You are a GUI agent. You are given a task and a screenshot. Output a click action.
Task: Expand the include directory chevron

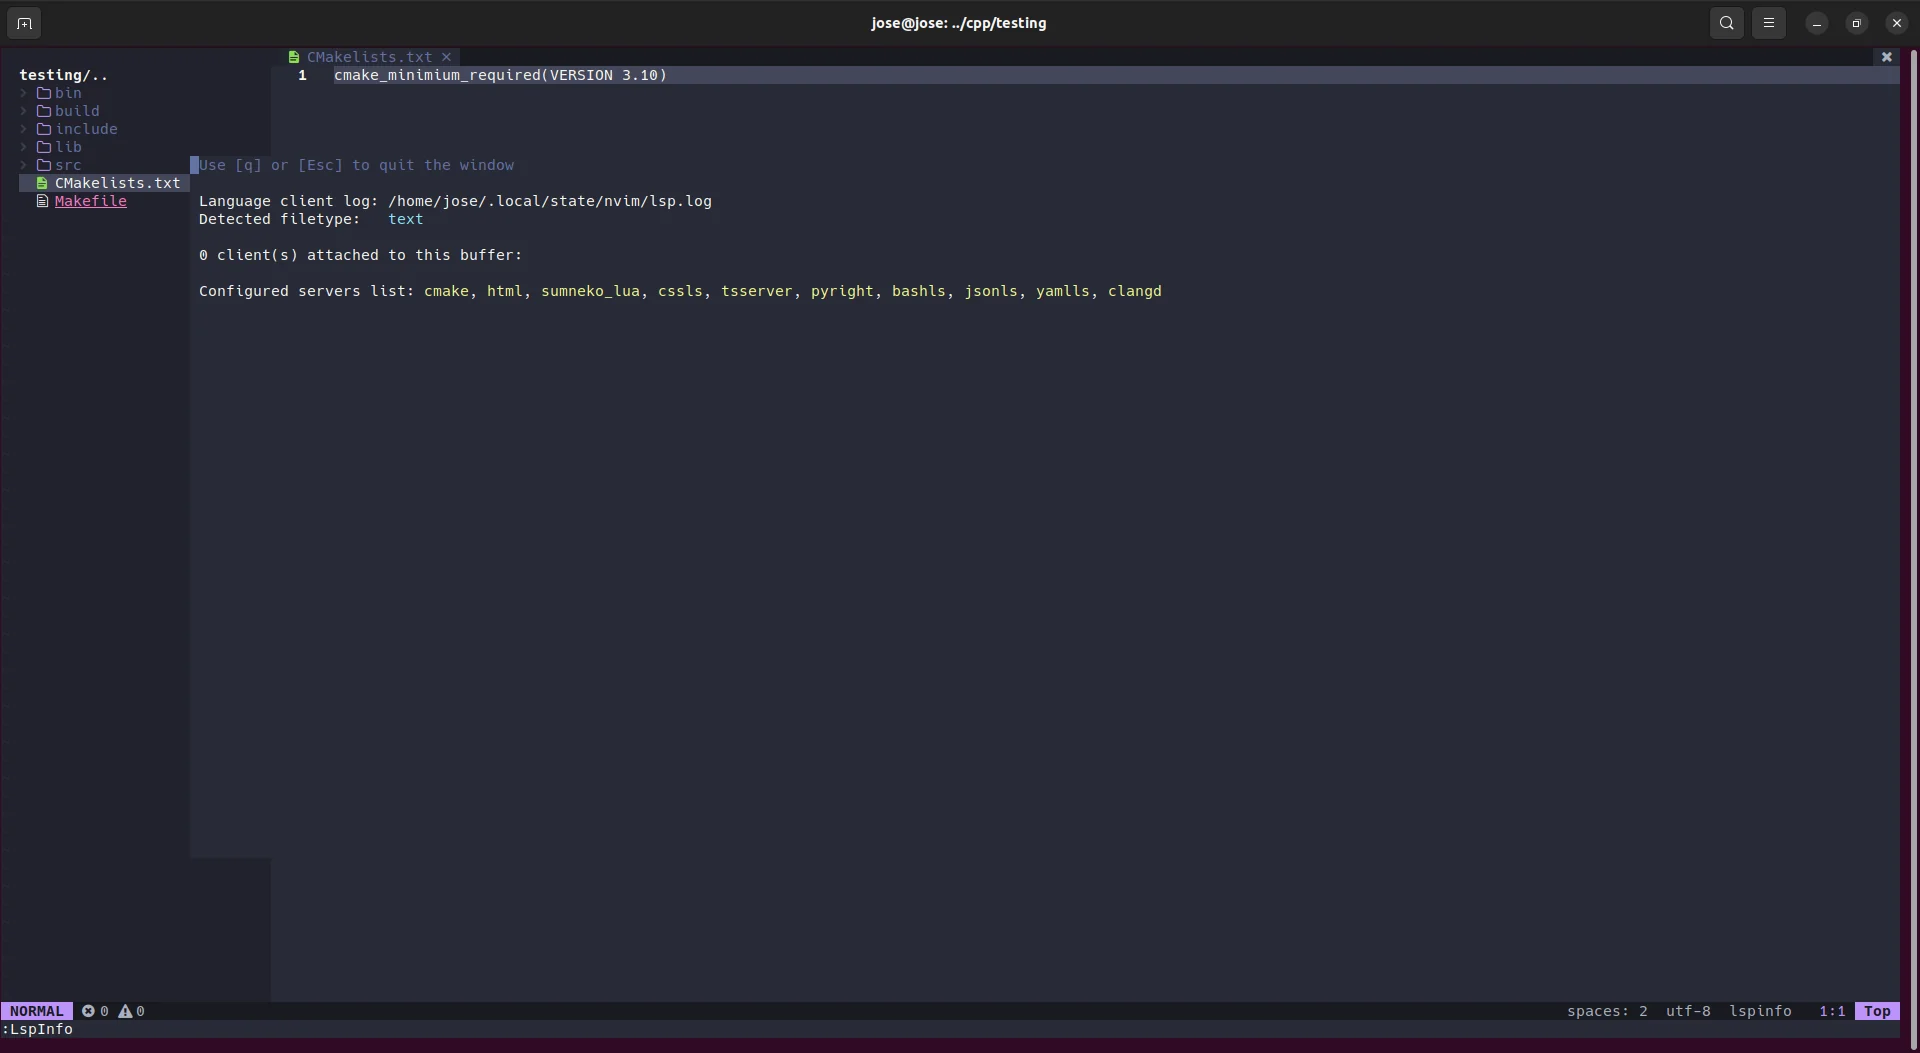[x=24, y=129]
